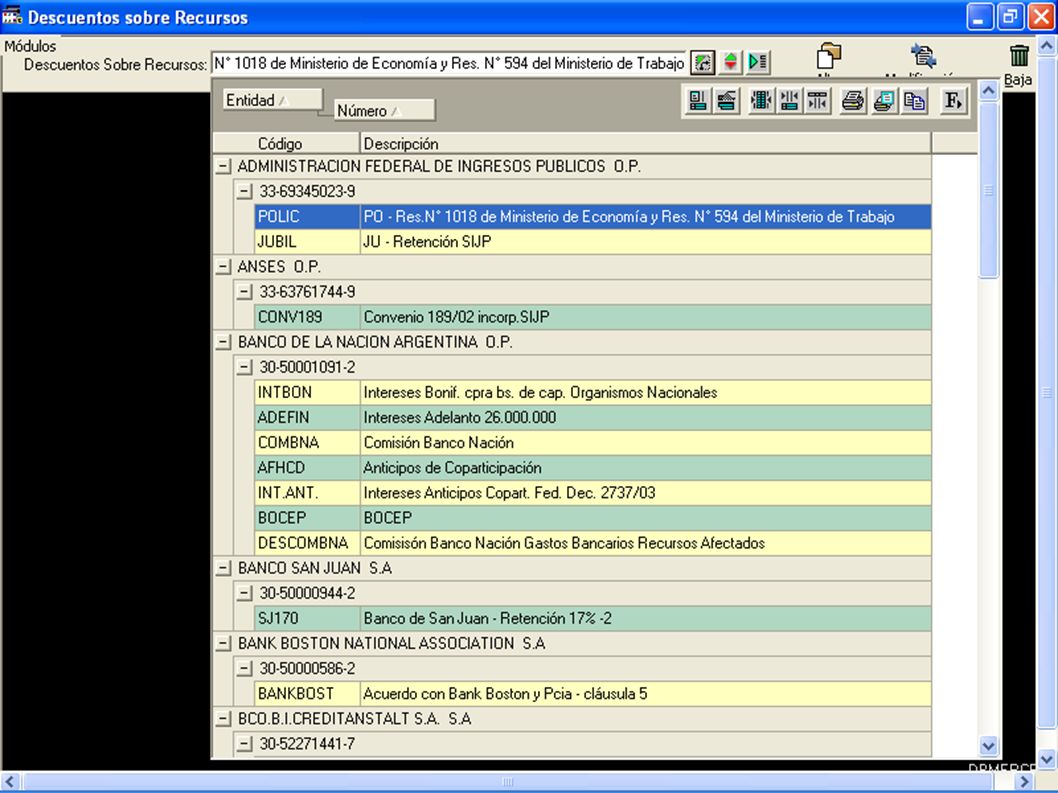Select the POLIC row
Viewport: 1058px width, 793px height.
(x=593, y=217)
